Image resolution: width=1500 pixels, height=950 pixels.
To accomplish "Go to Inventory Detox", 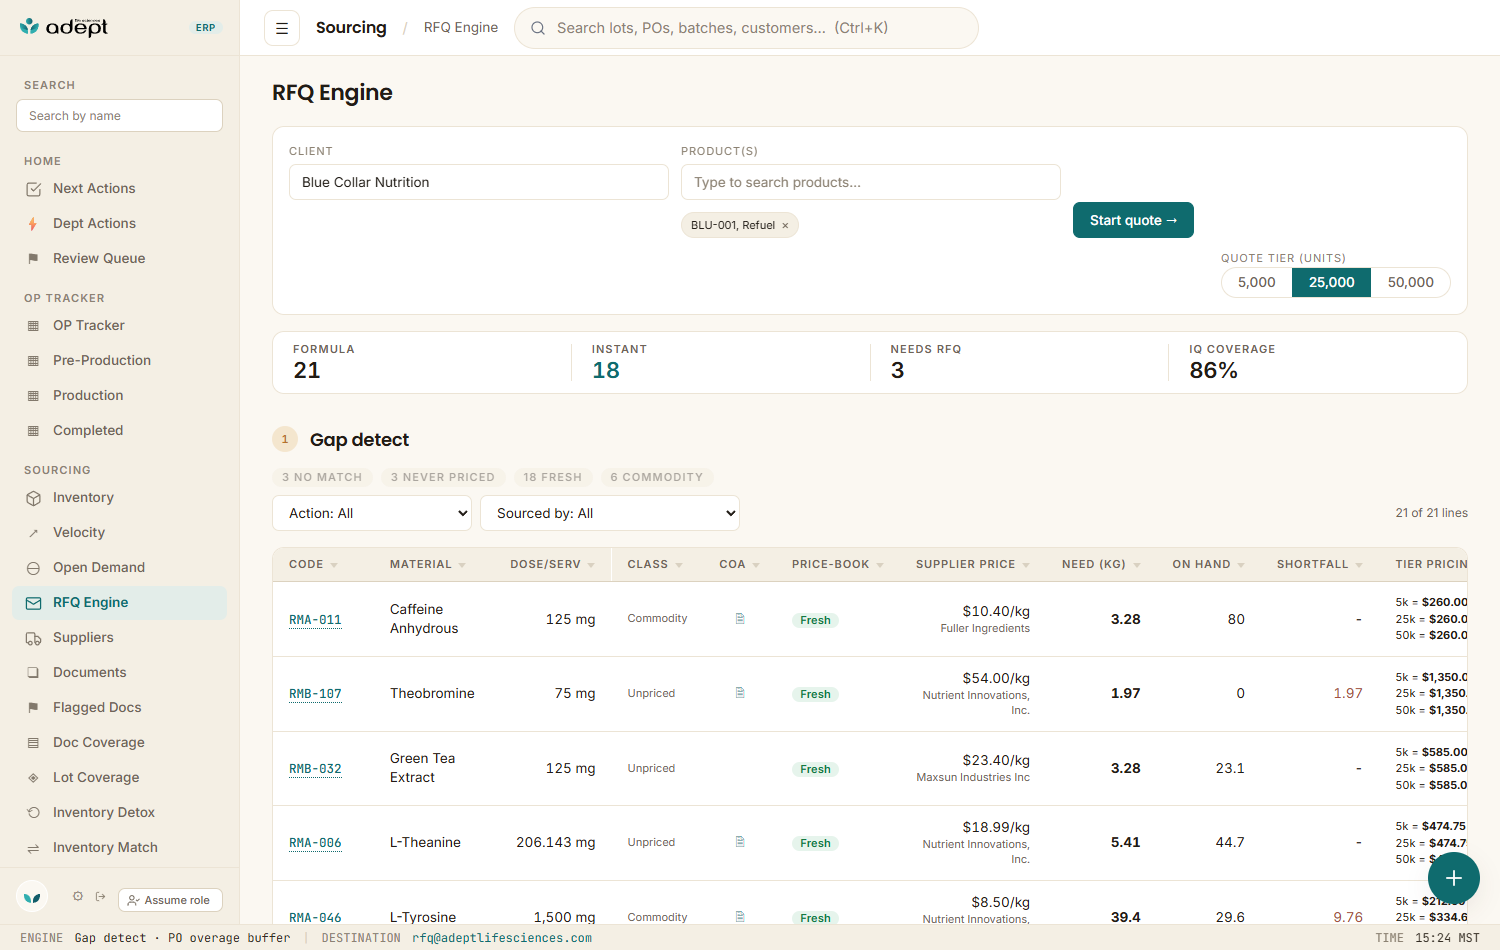I will 104,813.
